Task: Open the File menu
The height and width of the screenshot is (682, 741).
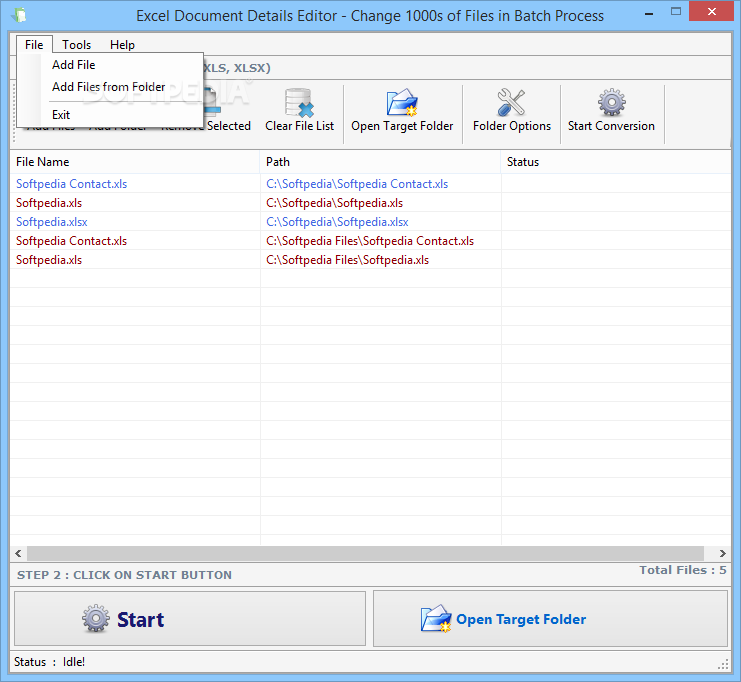Action: pyautogui.click(x=34, y=44)
